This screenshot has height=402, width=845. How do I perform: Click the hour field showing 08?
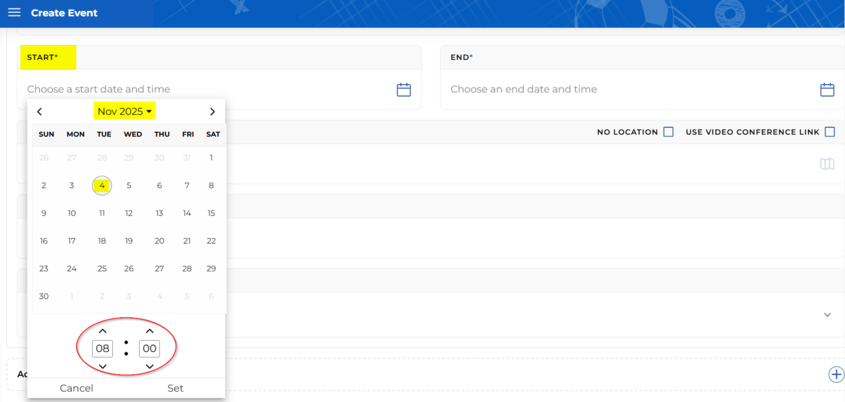coord(102,349)
